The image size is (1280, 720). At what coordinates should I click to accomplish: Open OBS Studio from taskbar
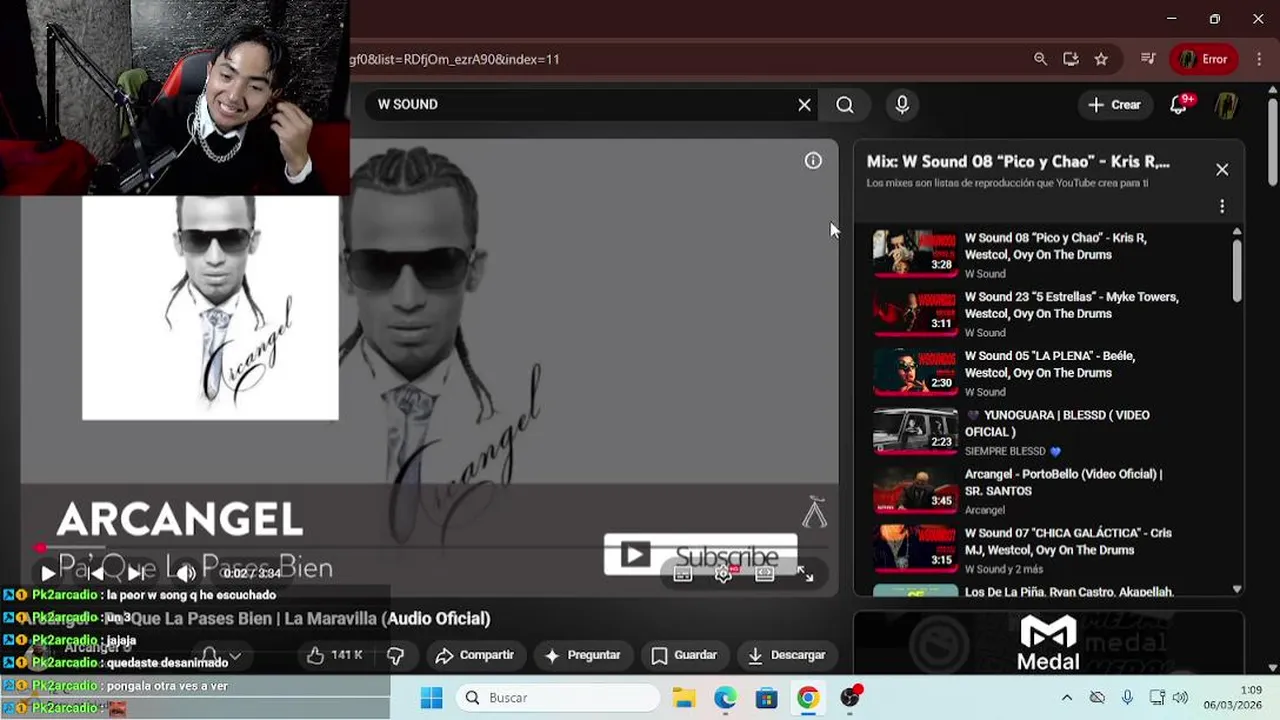[850, 698]
